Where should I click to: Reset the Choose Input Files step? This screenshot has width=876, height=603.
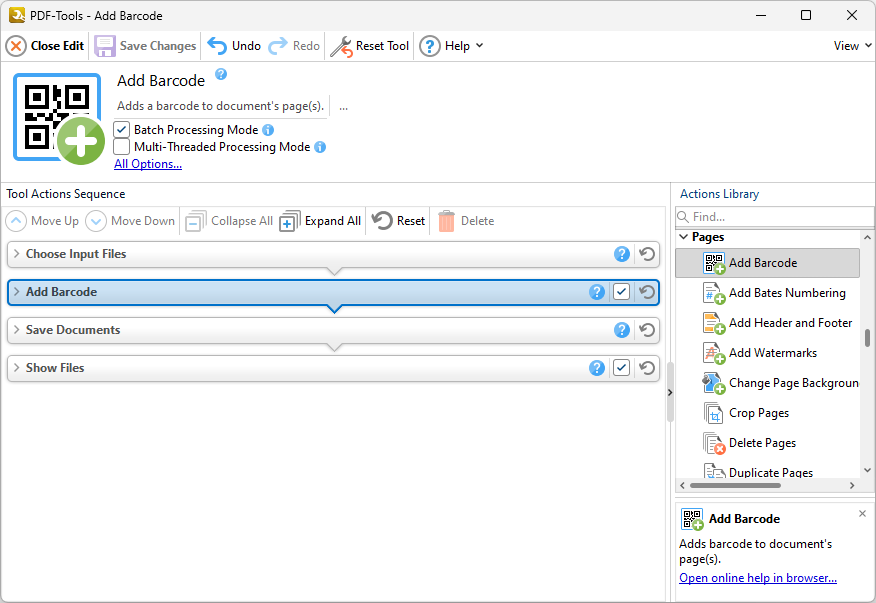tap(647, 254)
